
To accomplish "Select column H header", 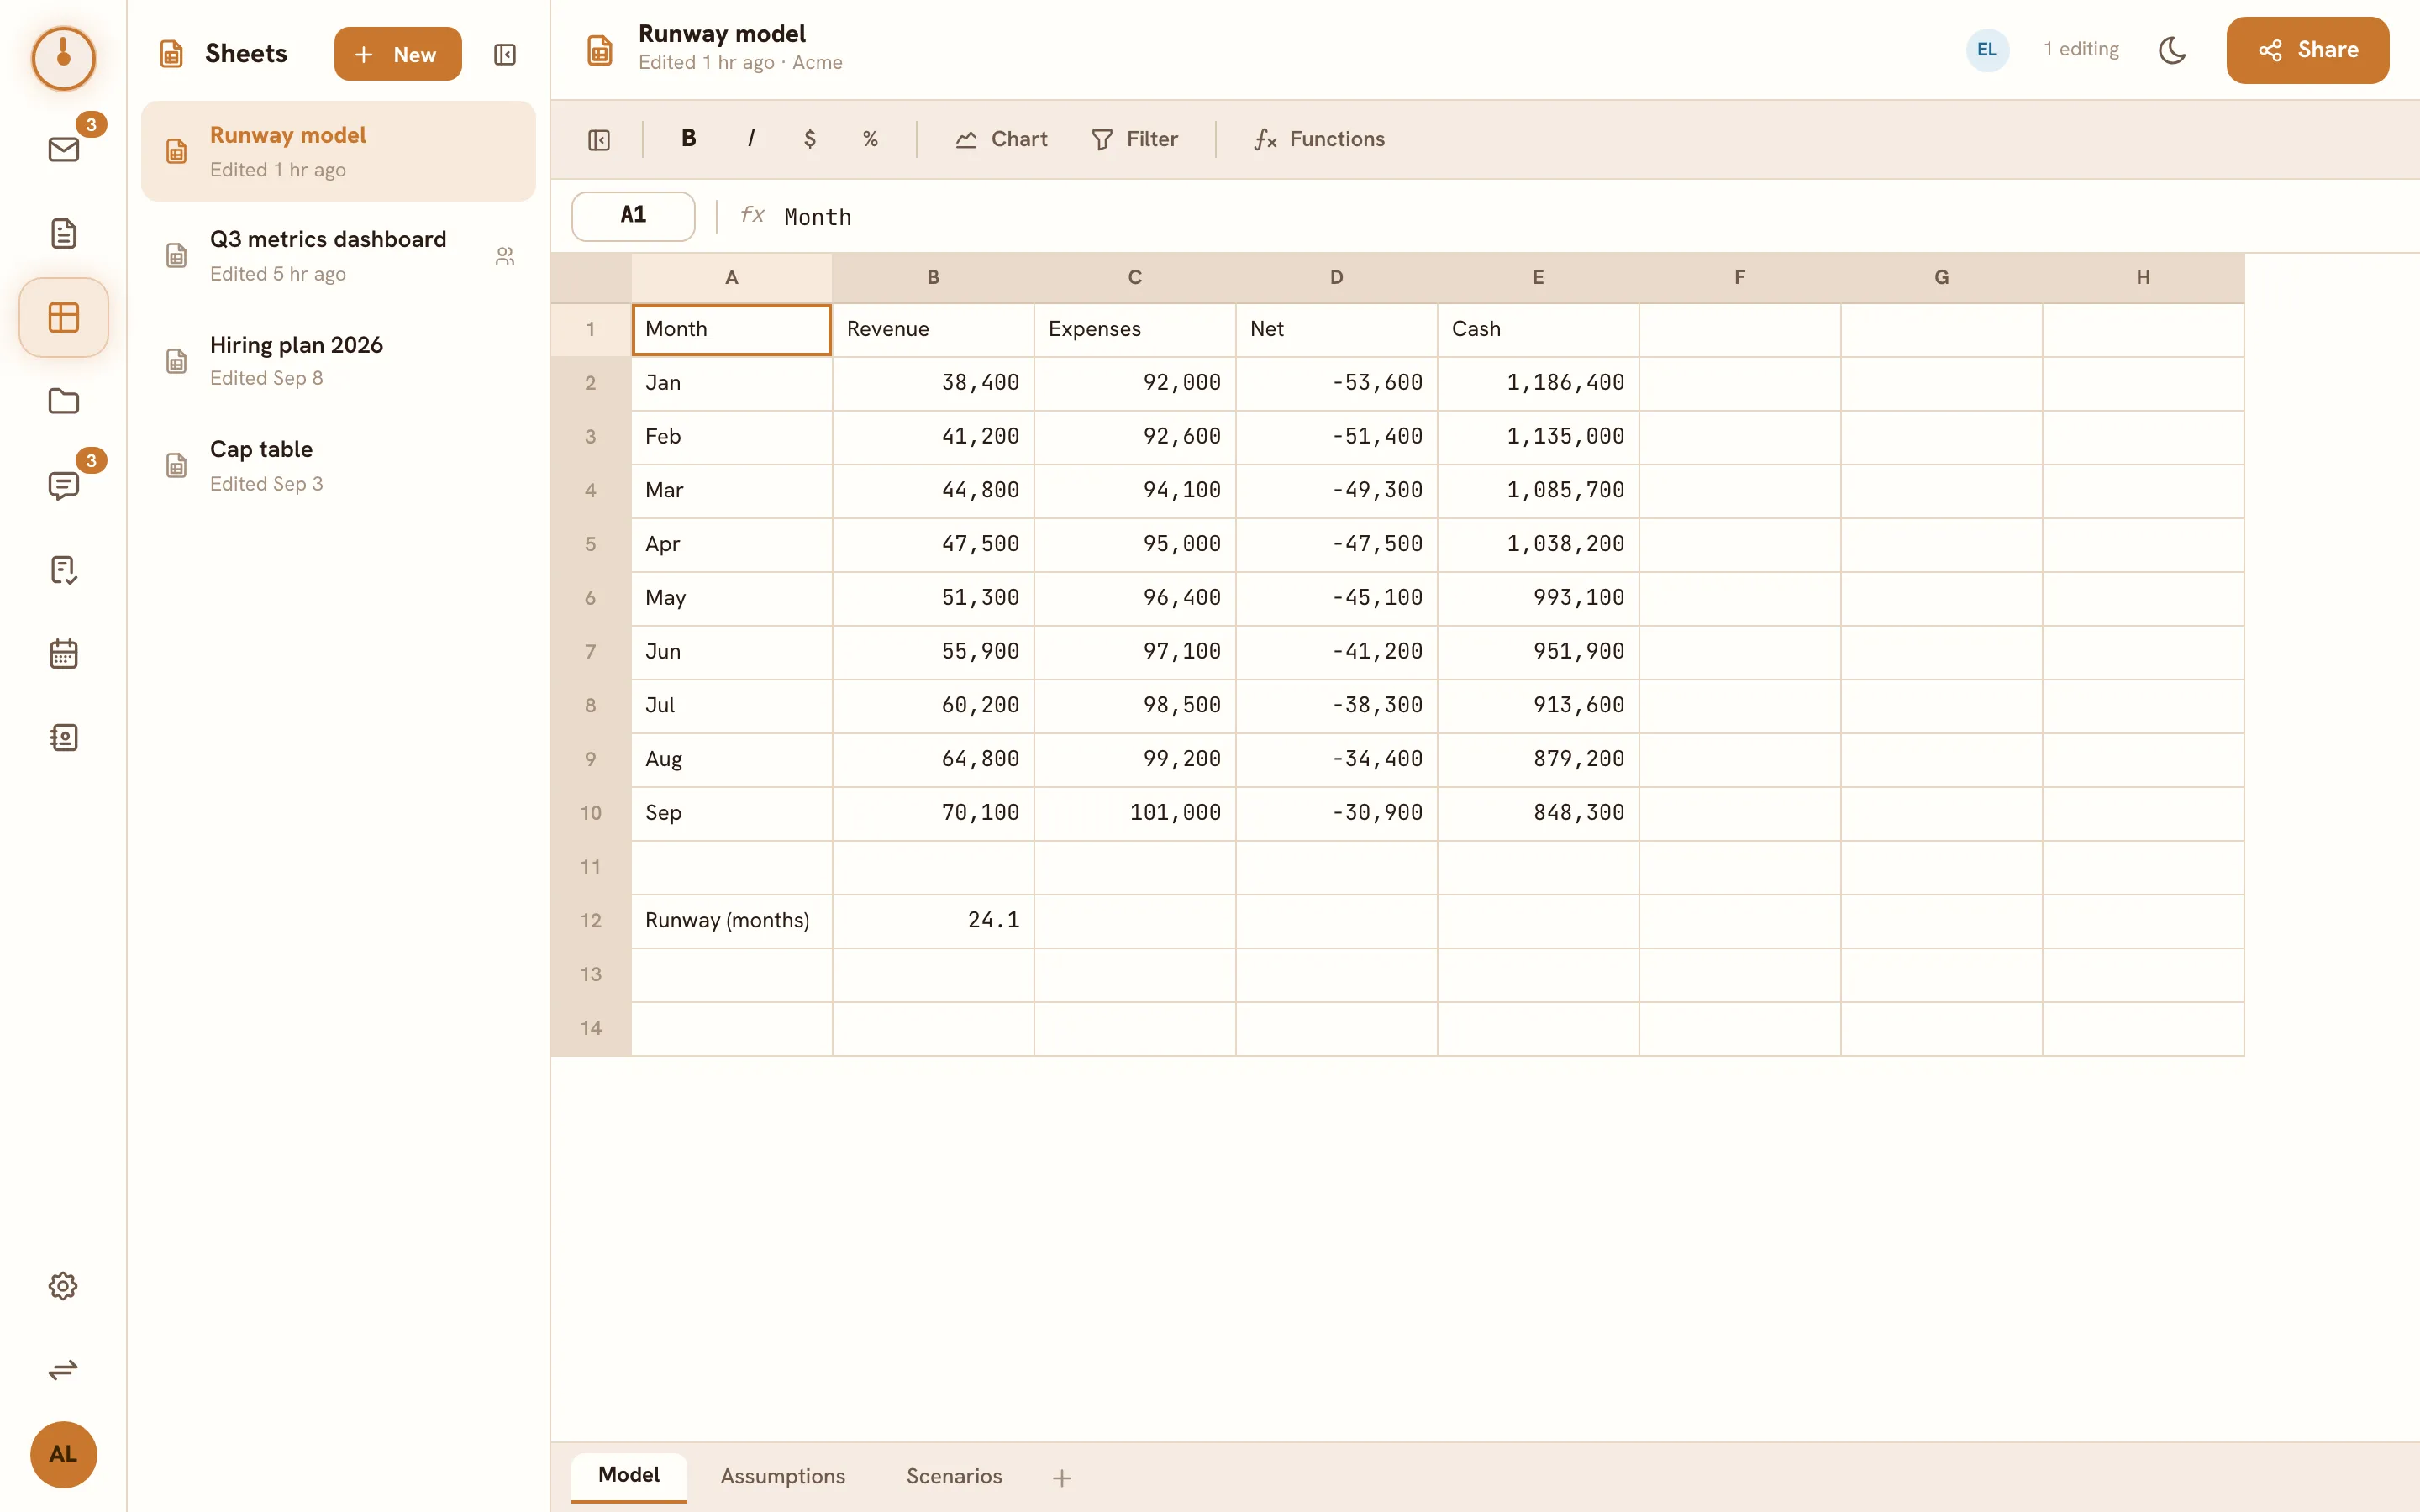I will tap(2143, 278).
